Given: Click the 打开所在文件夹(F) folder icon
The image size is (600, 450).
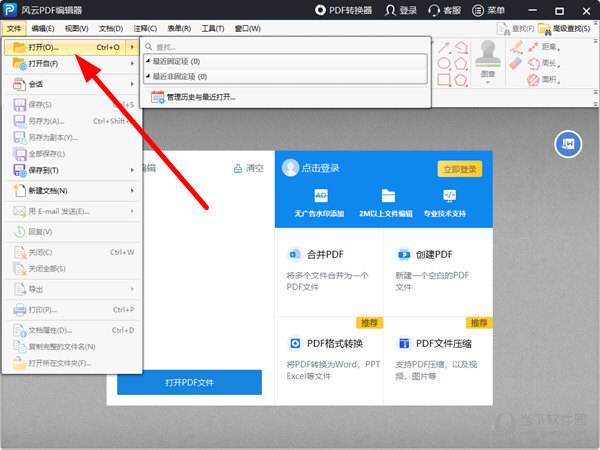Looking at the screenshot, I should point(20,363).
